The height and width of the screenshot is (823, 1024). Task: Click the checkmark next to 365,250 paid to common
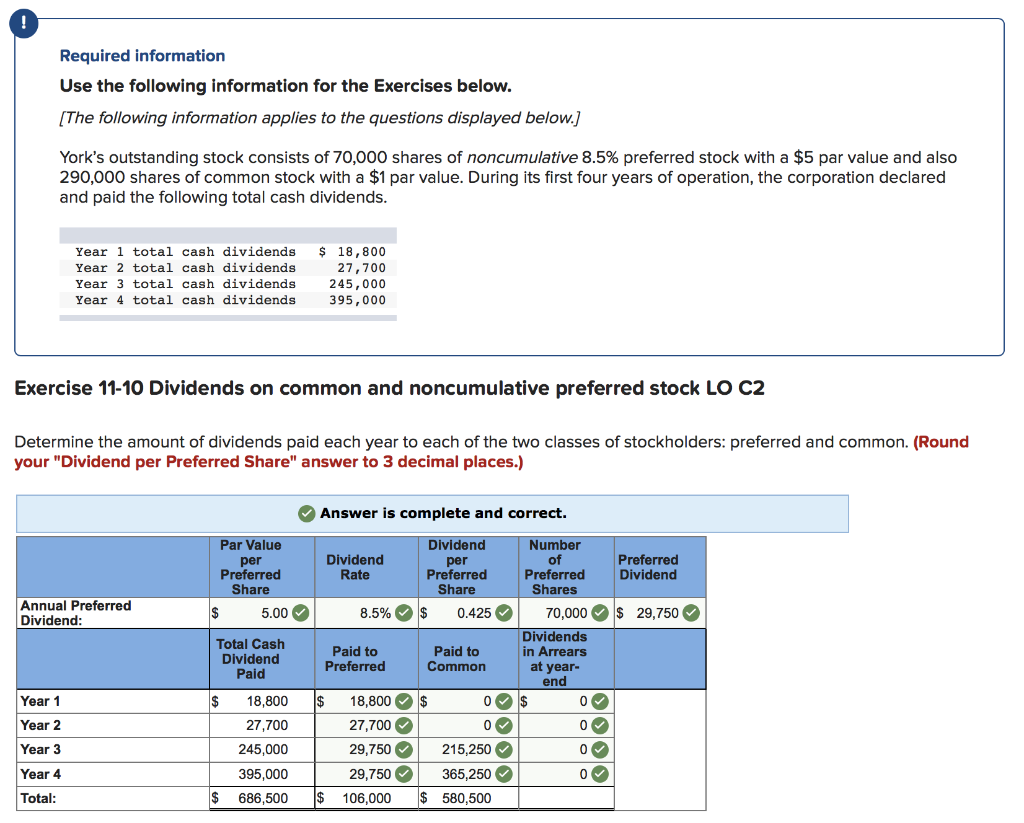[x=504, y=775]
